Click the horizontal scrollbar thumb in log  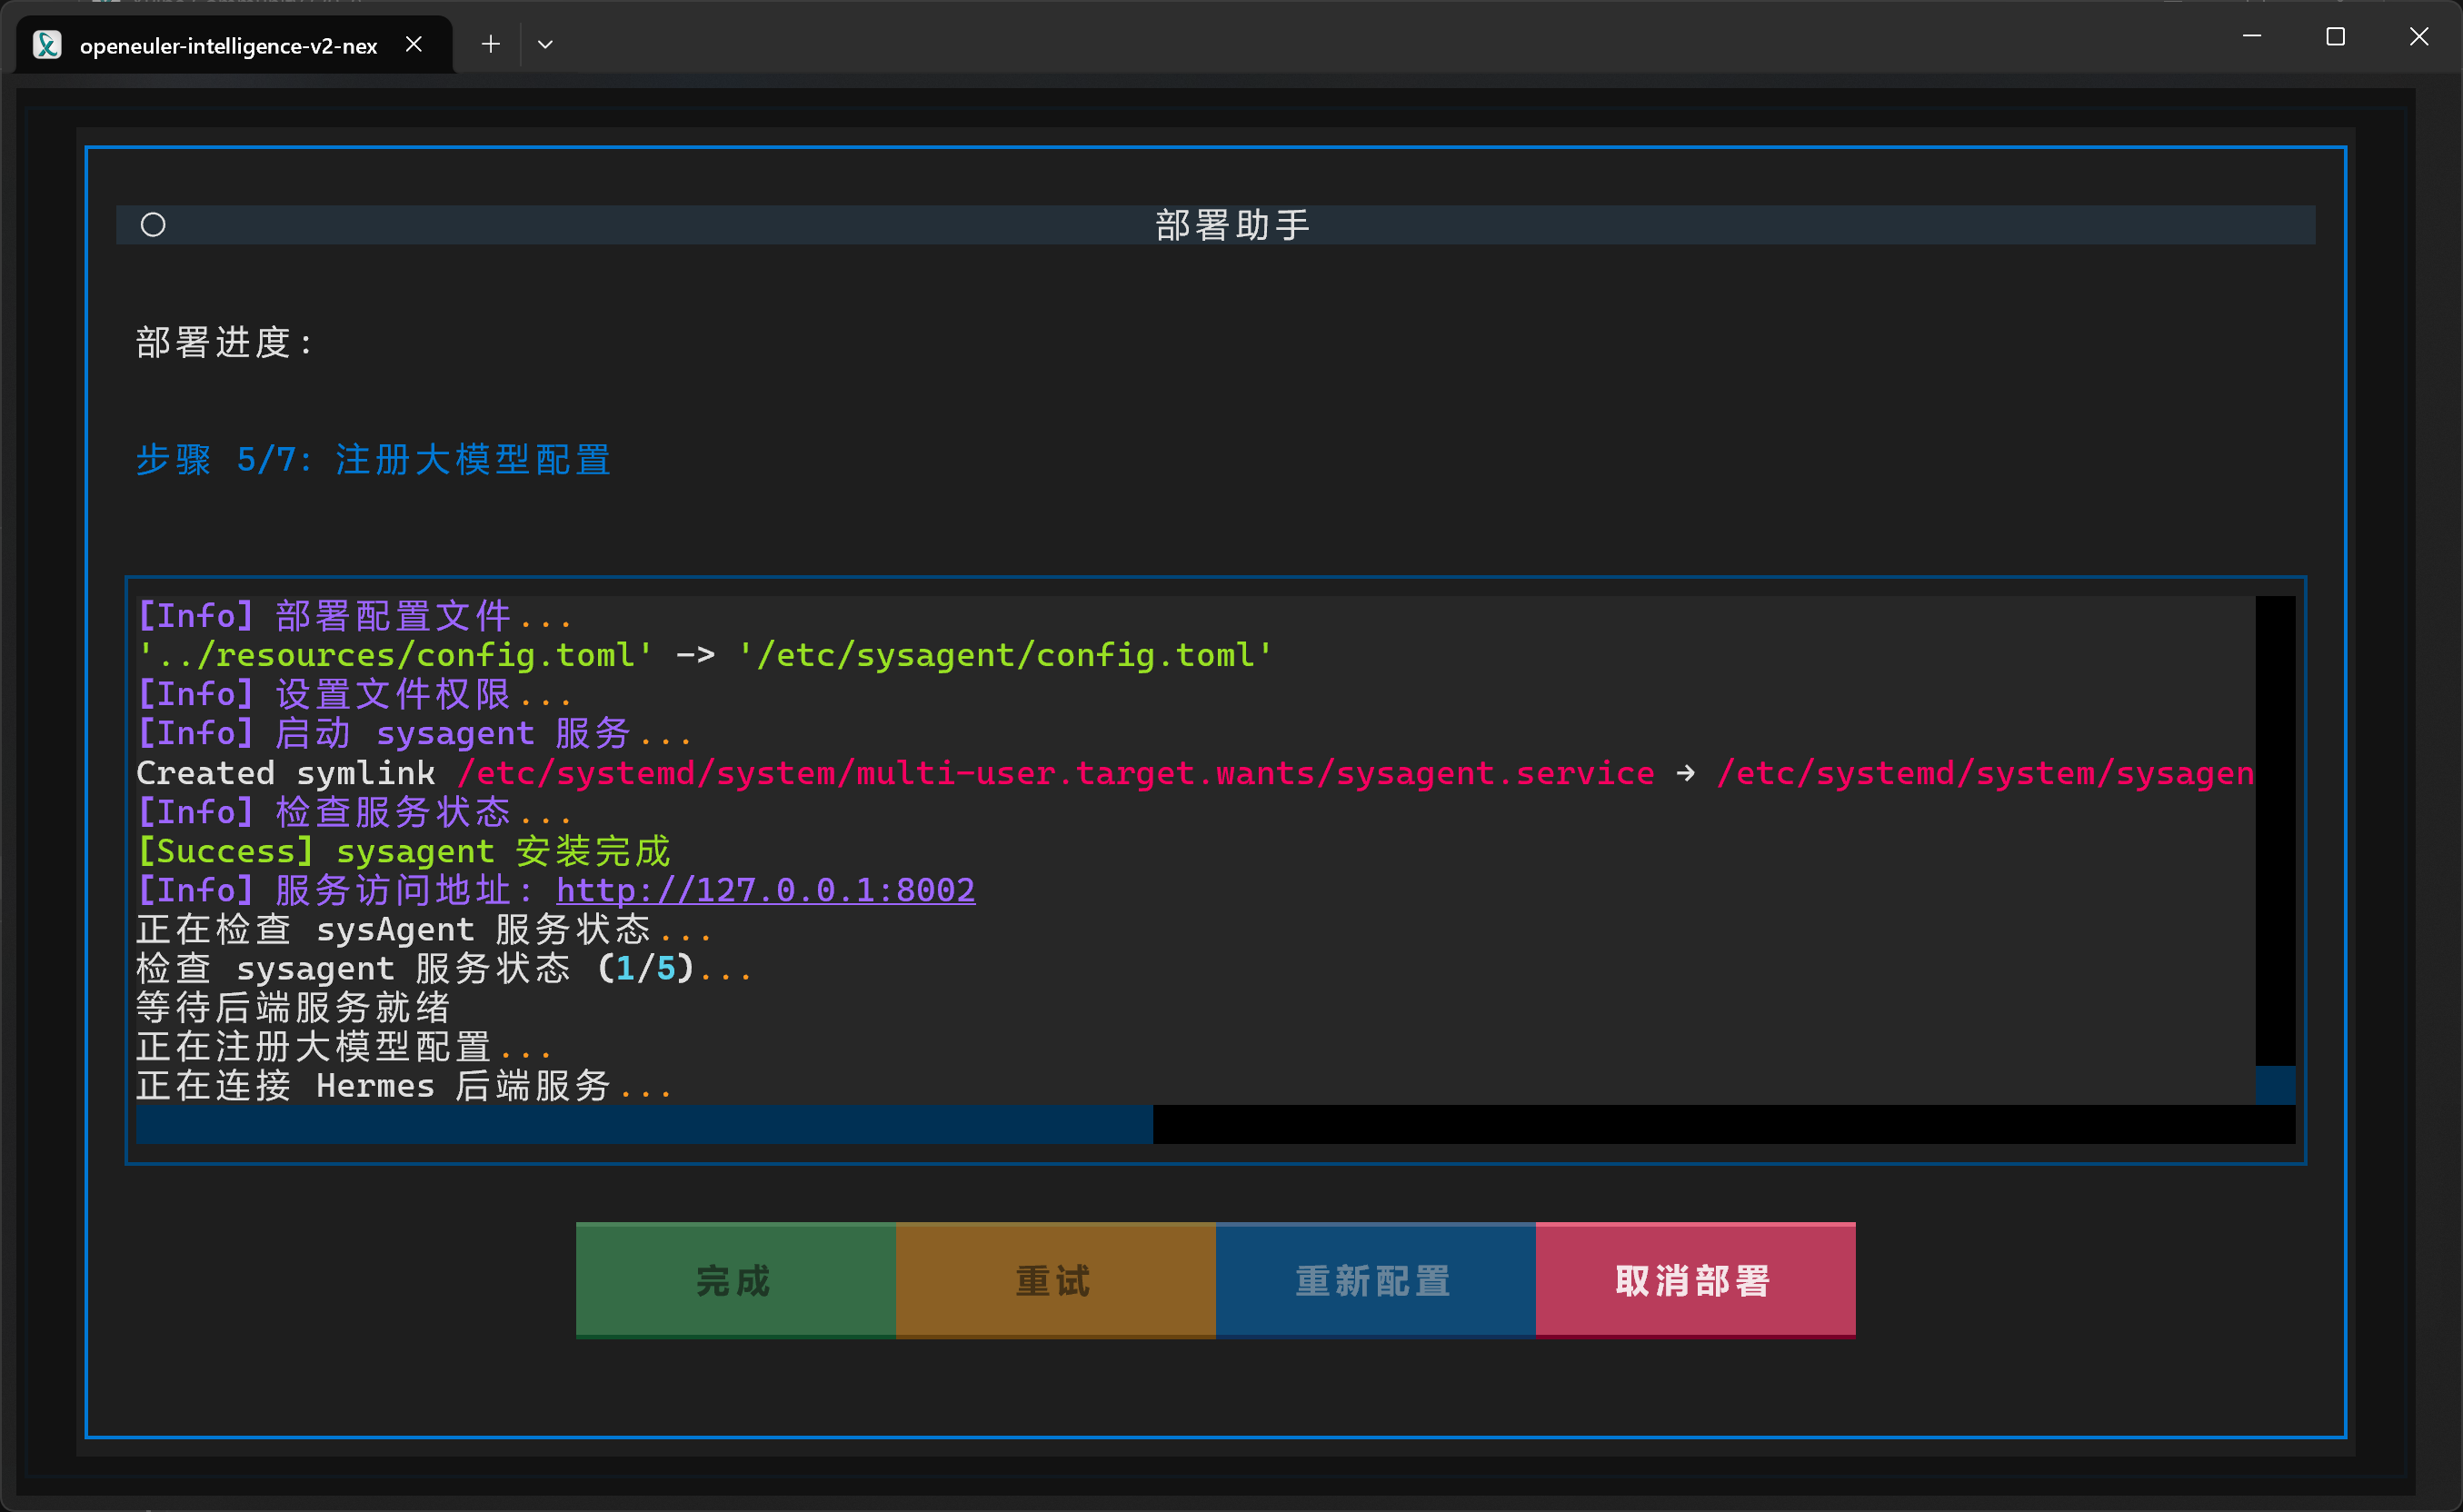[644, 1124]
